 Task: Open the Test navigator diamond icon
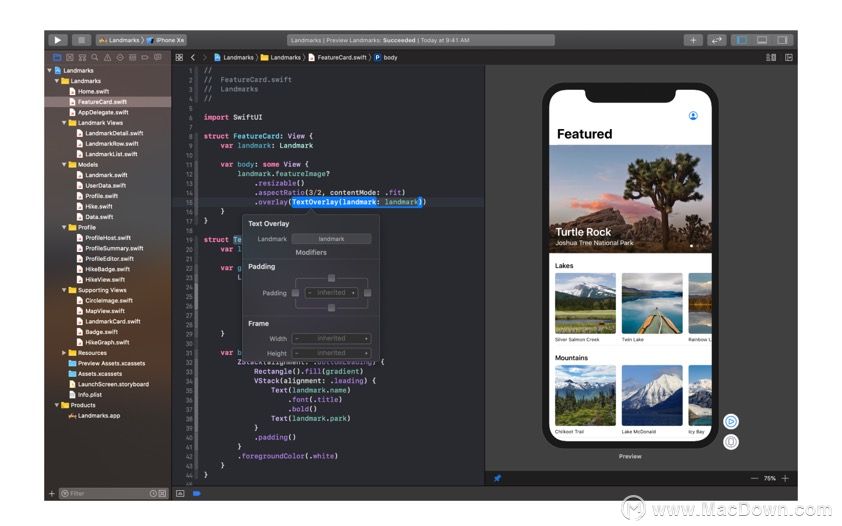120,57
